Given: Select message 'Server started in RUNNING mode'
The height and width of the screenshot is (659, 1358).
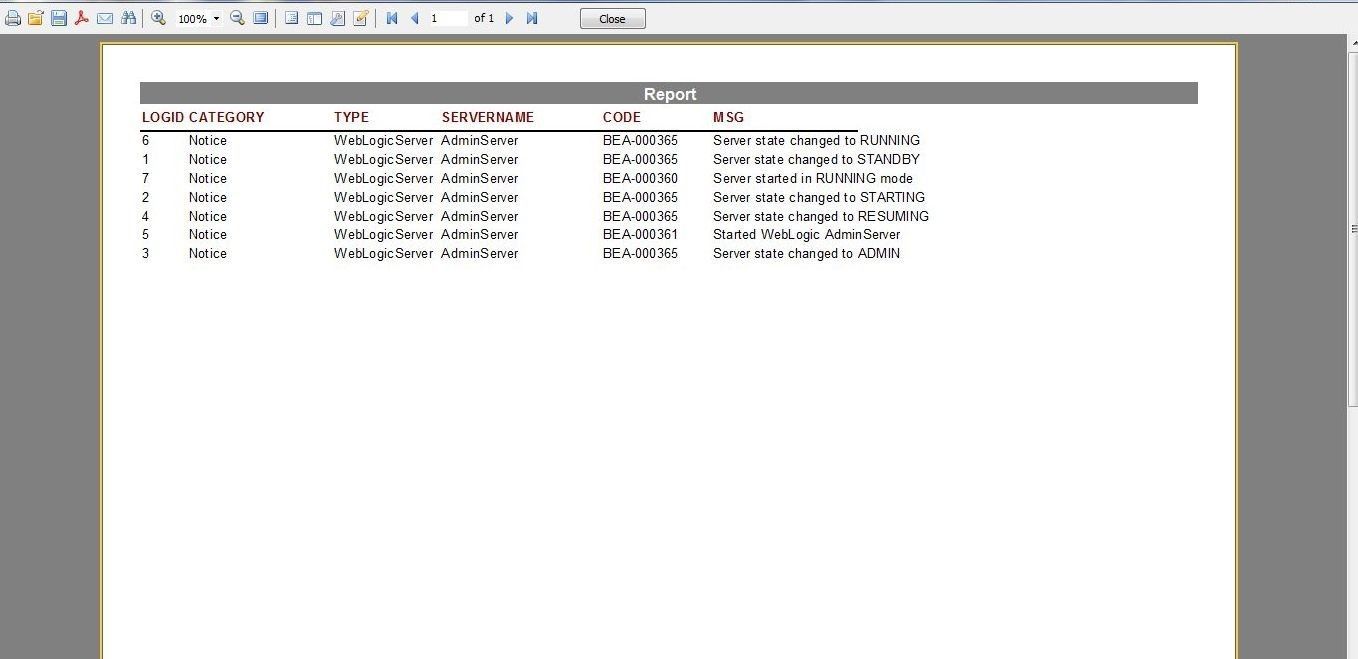Looking at the screenshot, I should point(813,178).
